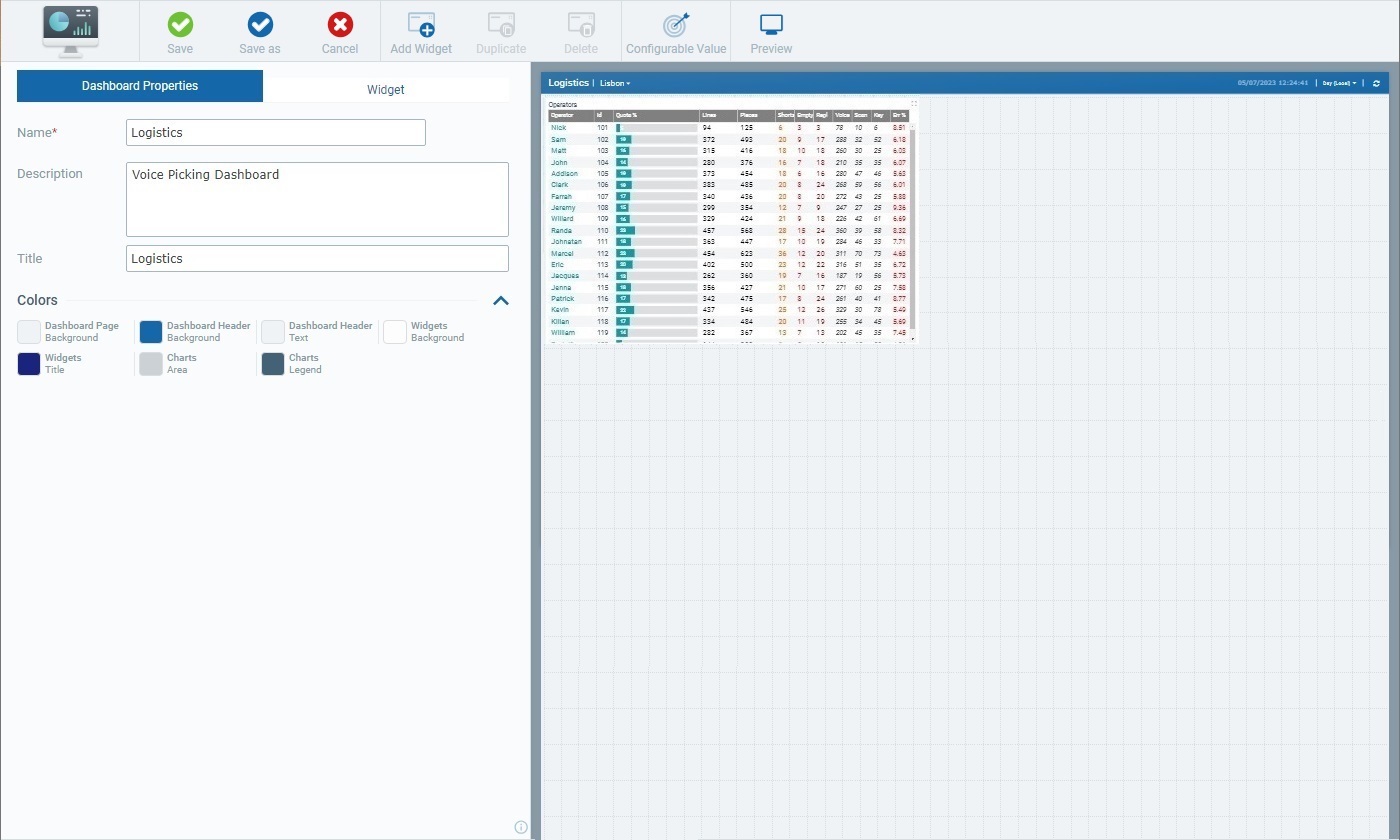Viewport: 1400px width, 840px height.
Task: Click the Logistics widget title bar
Action: tap(570, 83)
